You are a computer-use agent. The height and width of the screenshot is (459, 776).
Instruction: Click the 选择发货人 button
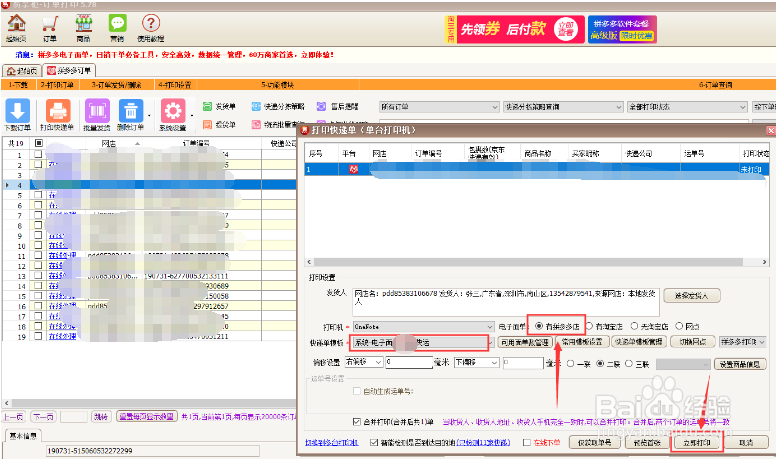tap(691, 296)
